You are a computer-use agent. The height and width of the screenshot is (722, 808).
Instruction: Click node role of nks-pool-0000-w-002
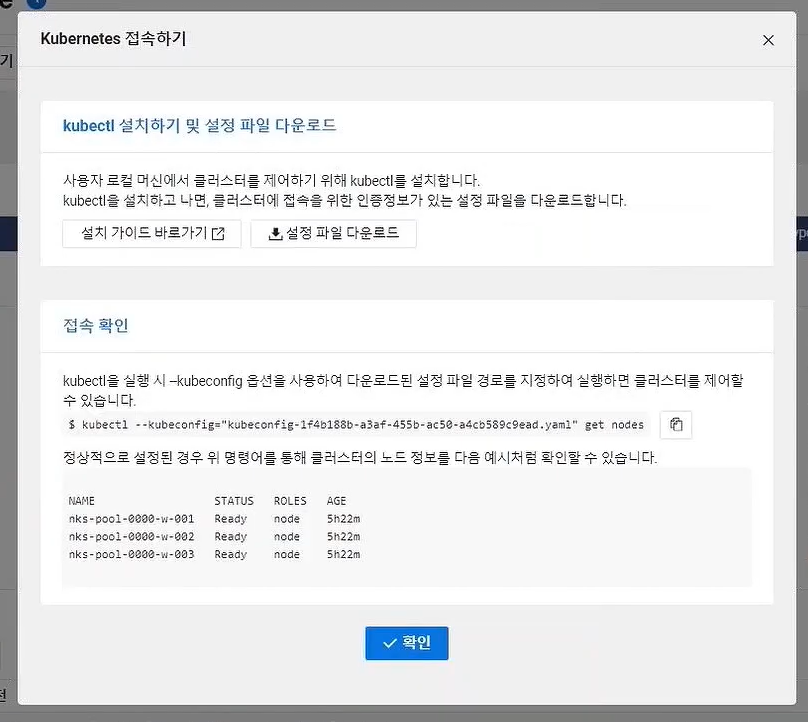pos(287,536)
